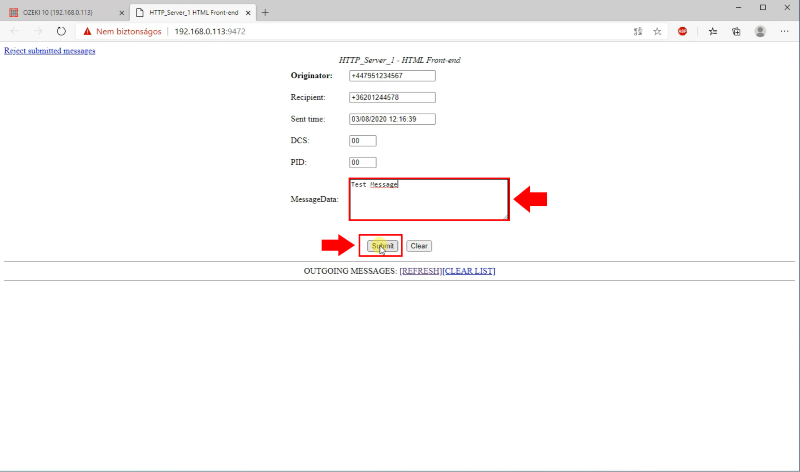
Task: Click the translate page icon
Action: click(637, 31)
